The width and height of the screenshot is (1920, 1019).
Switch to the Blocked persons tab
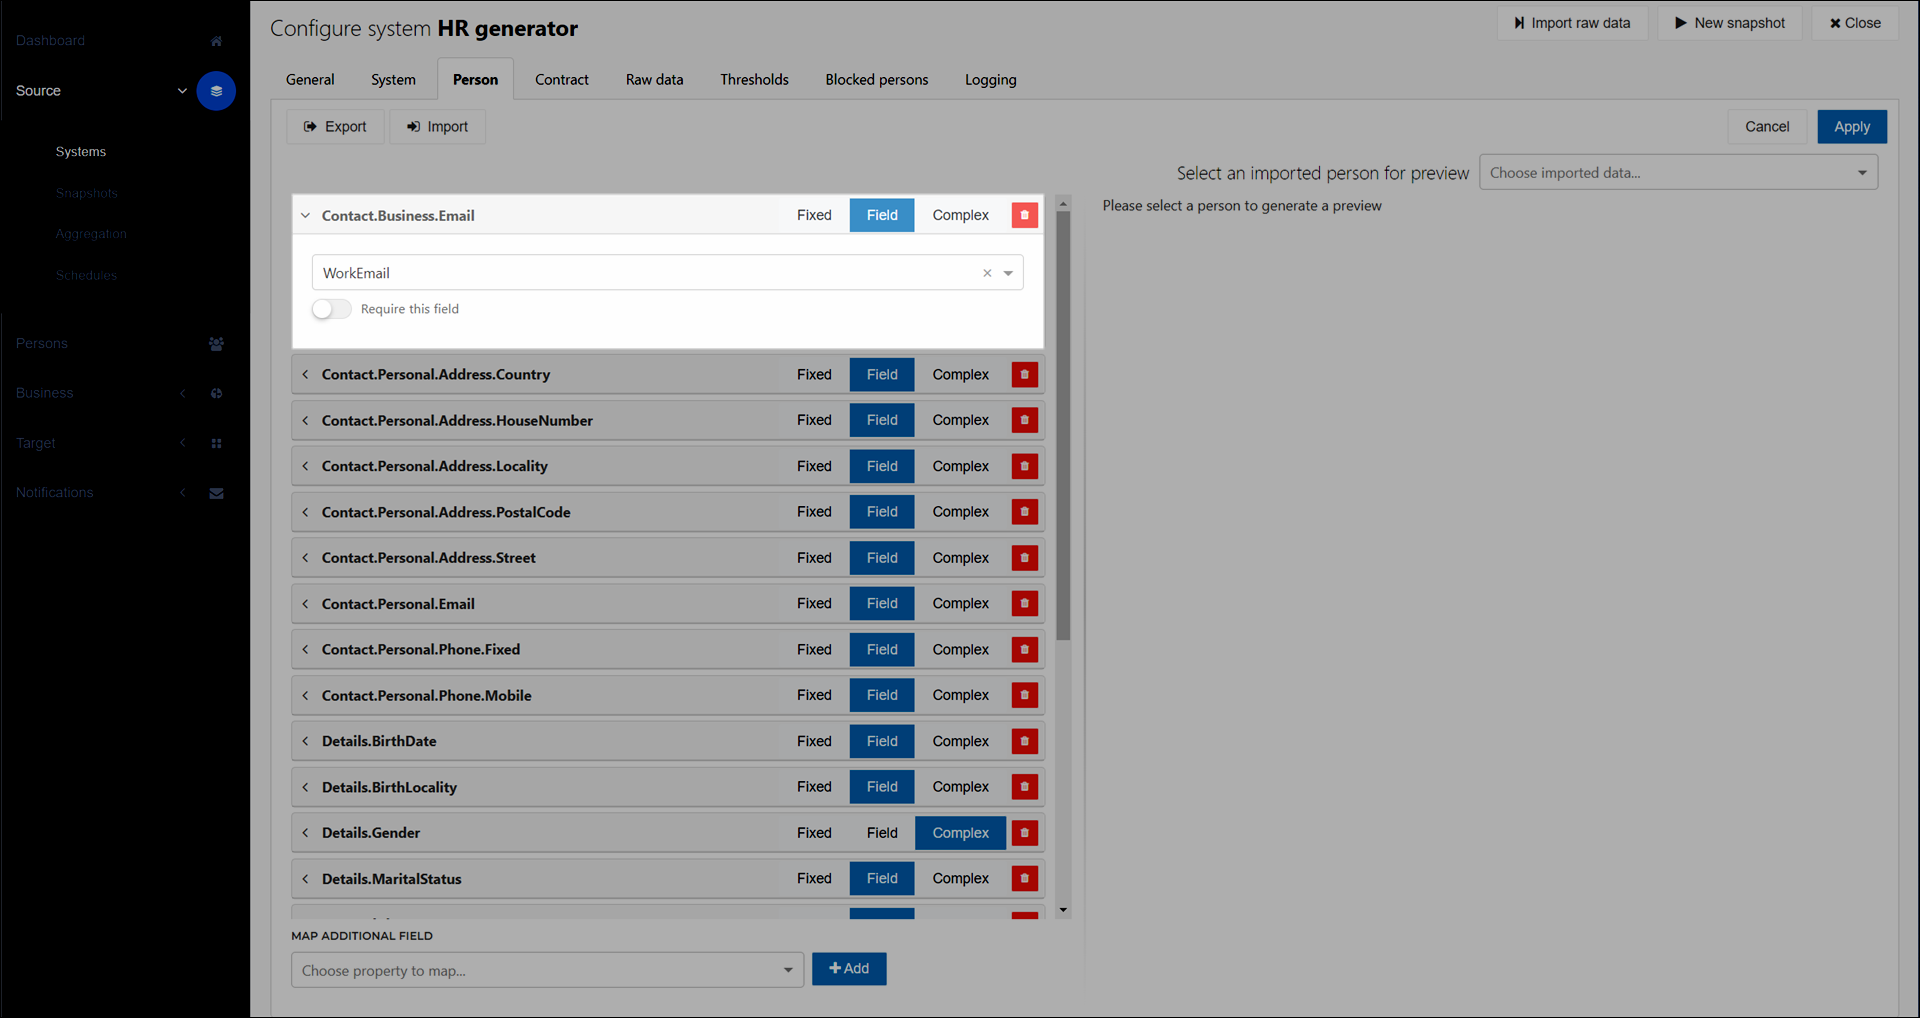(x=876, y=80)
